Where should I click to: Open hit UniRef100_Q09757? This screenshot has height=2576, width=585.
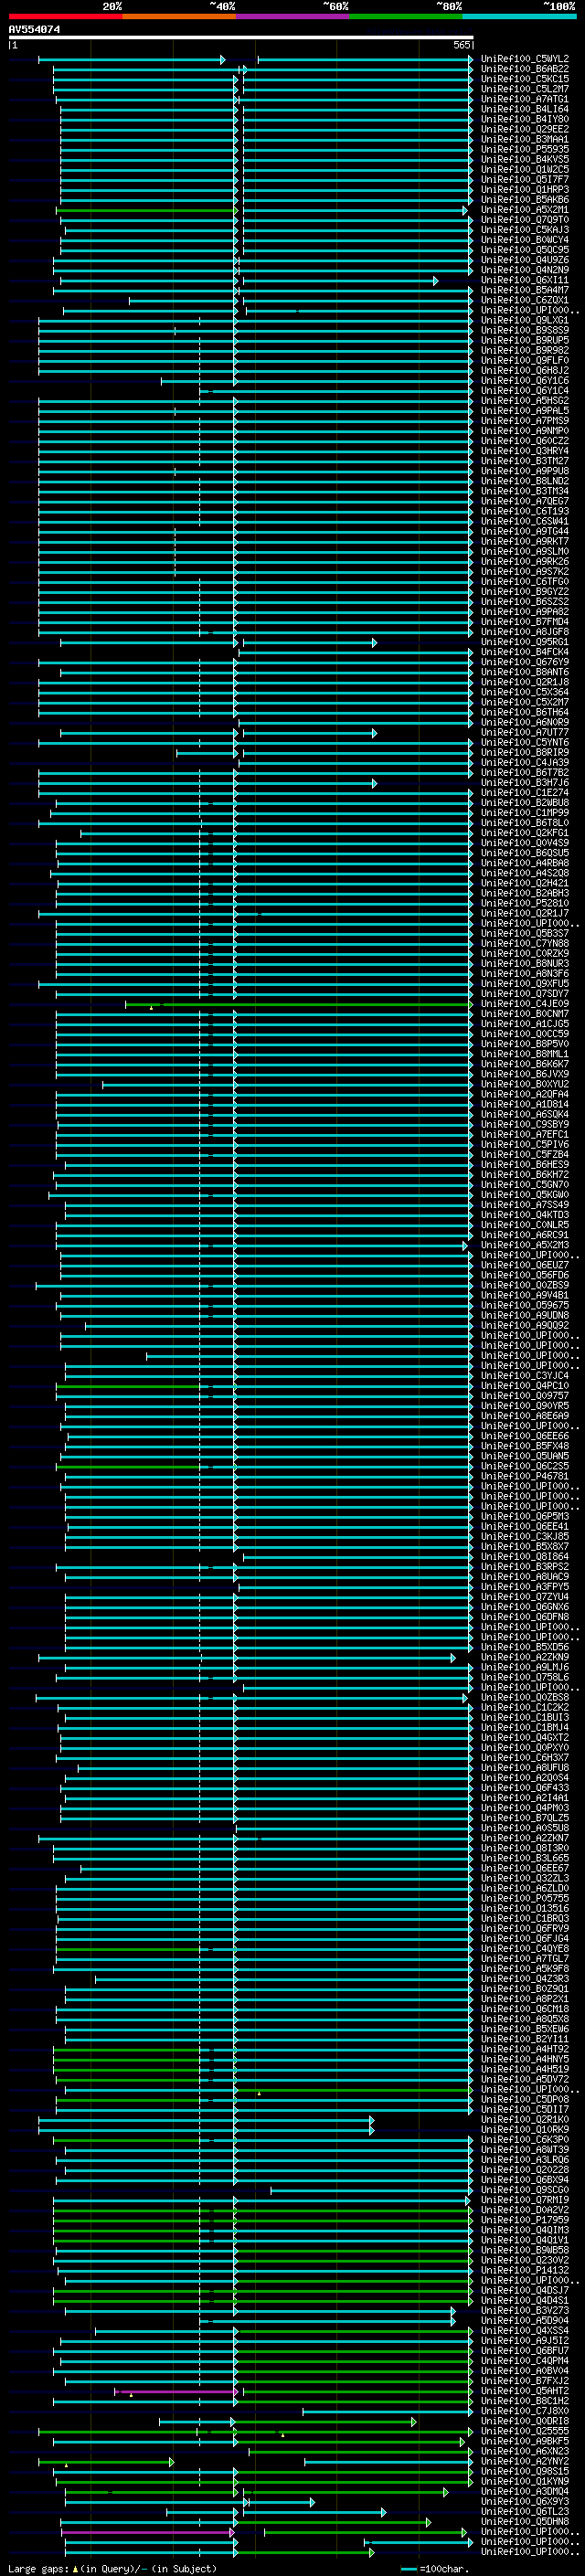525,1396
